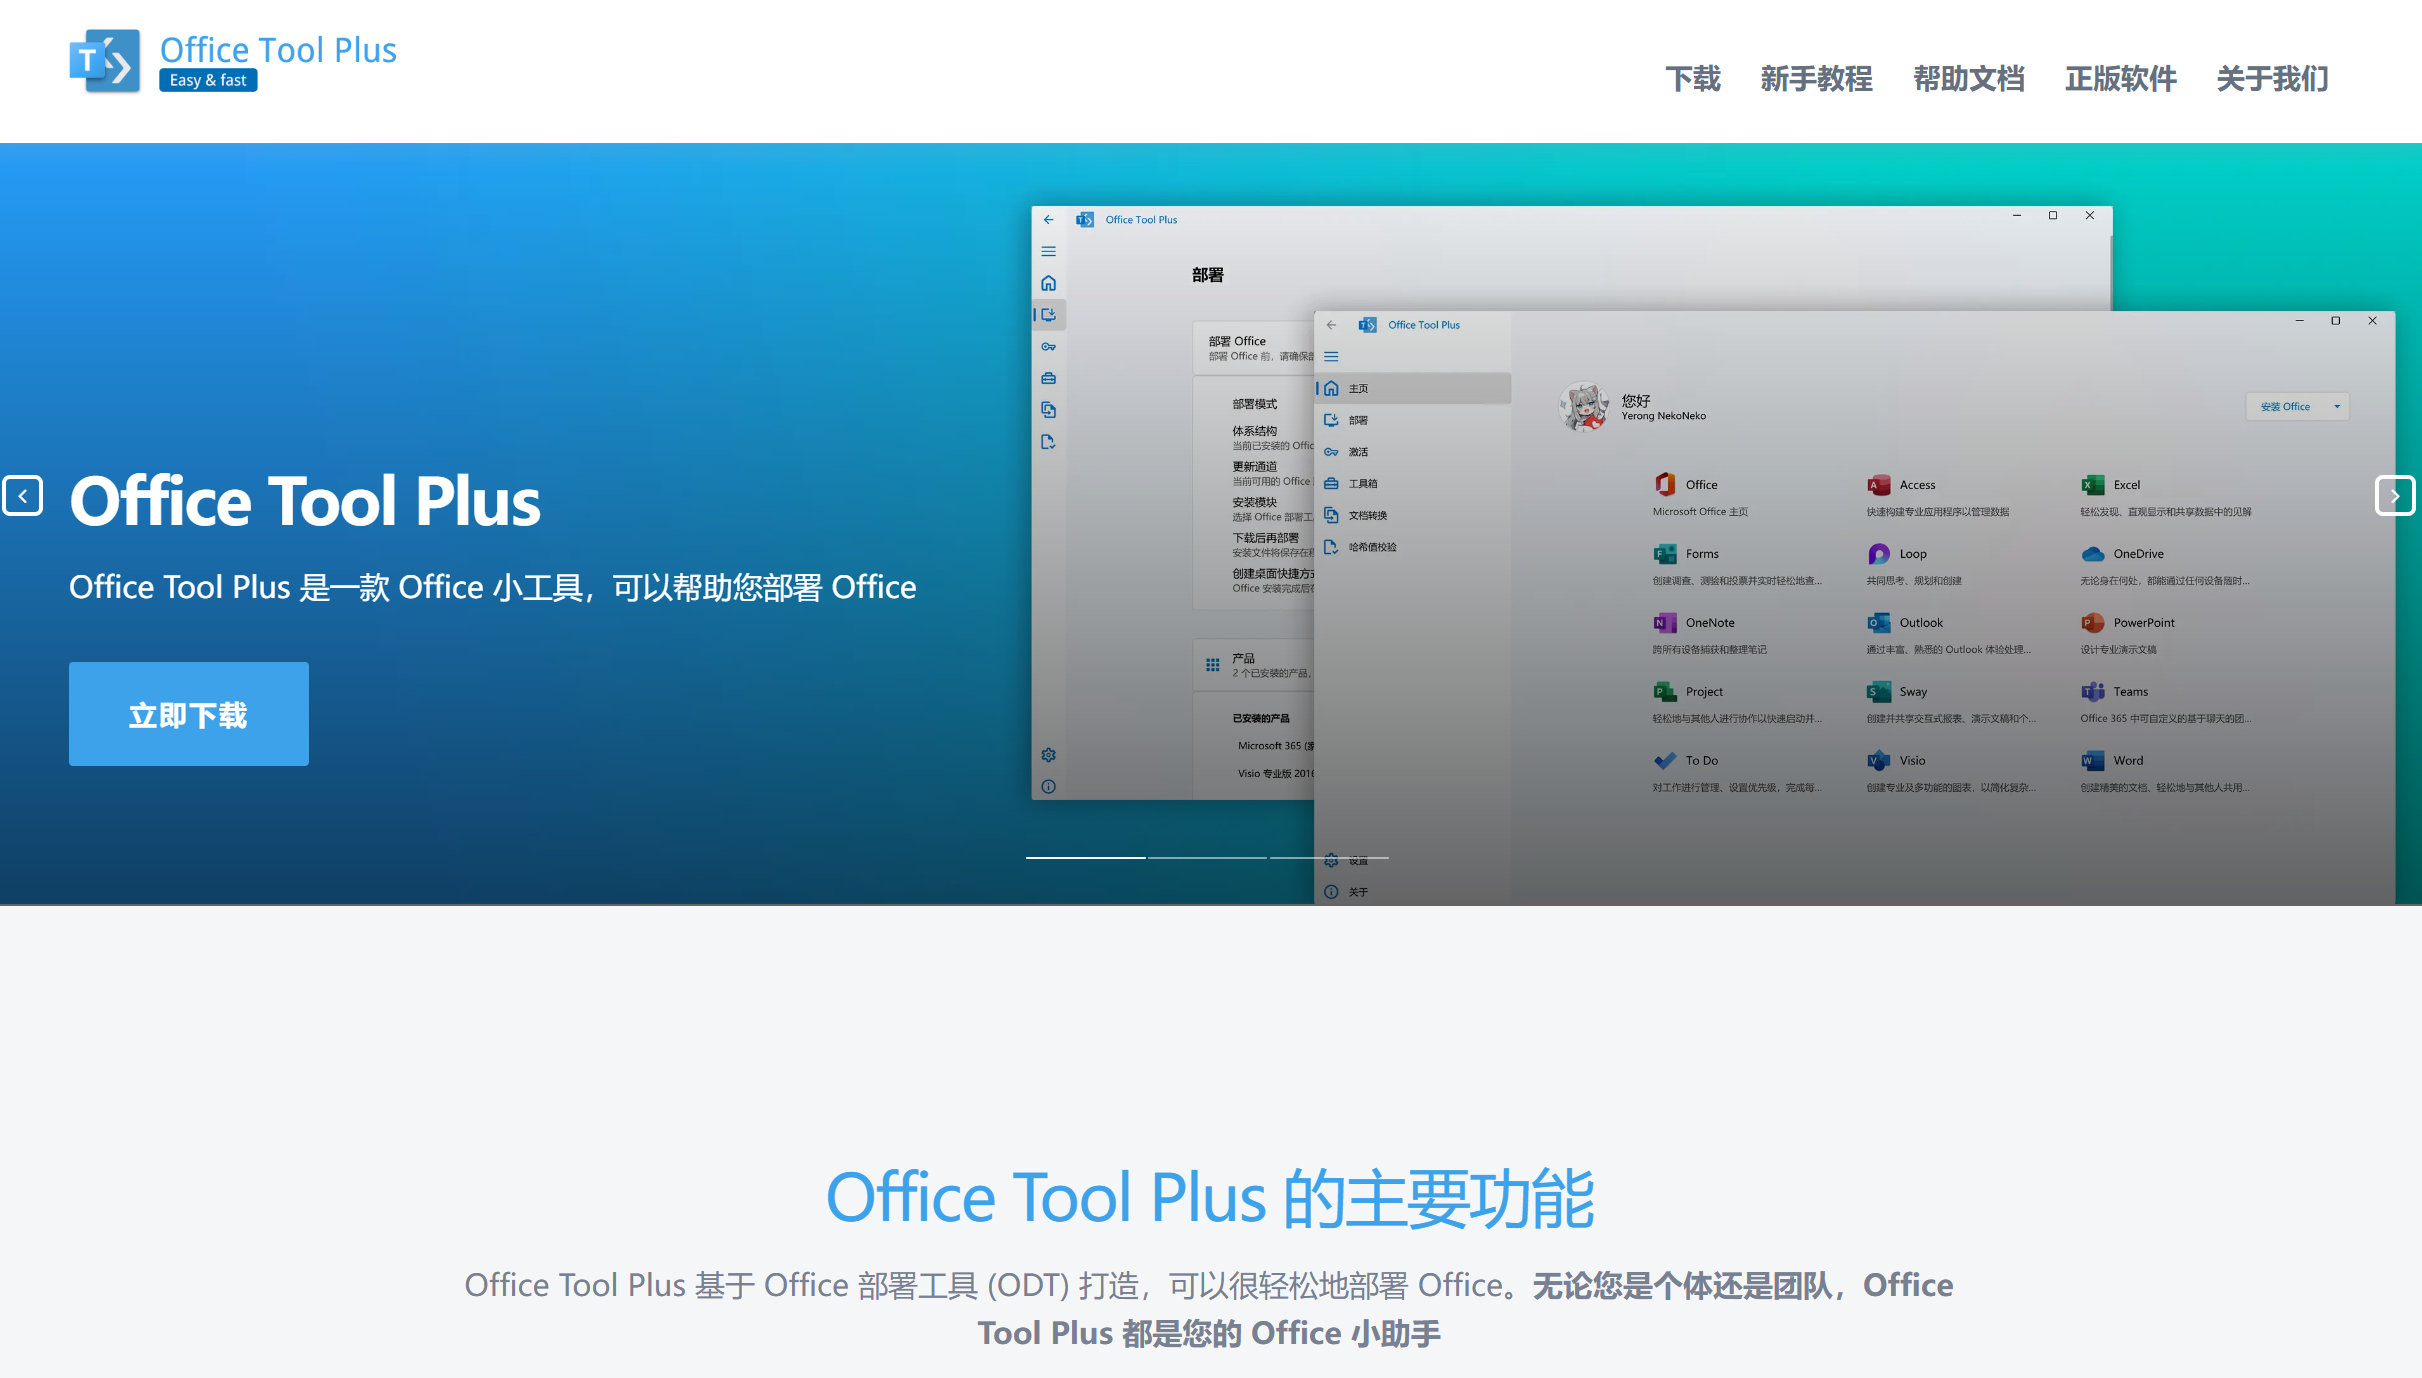Select the first carousel indicator bar

click(1085, 858)
